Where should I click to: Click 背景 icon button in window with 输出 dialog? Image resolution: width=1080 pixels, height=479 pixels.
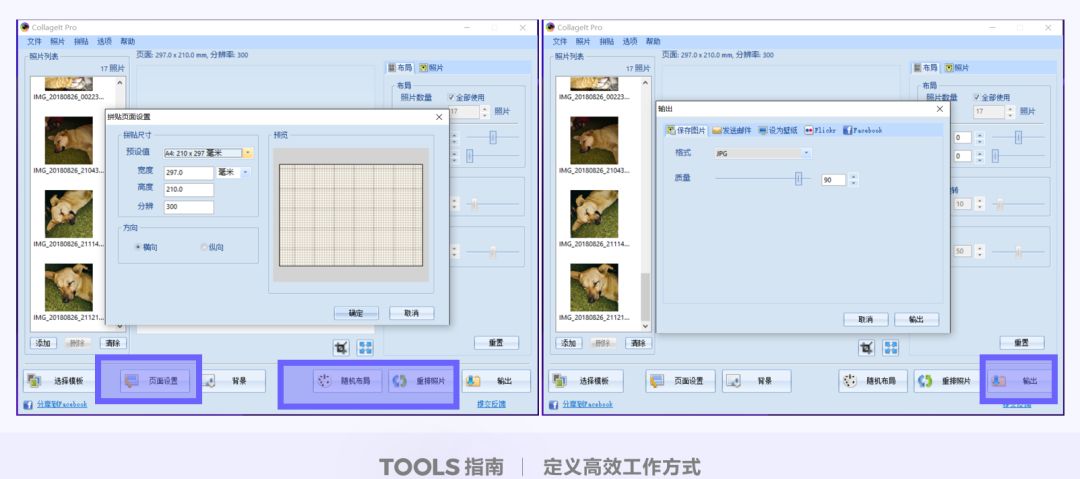coord(756,381)
